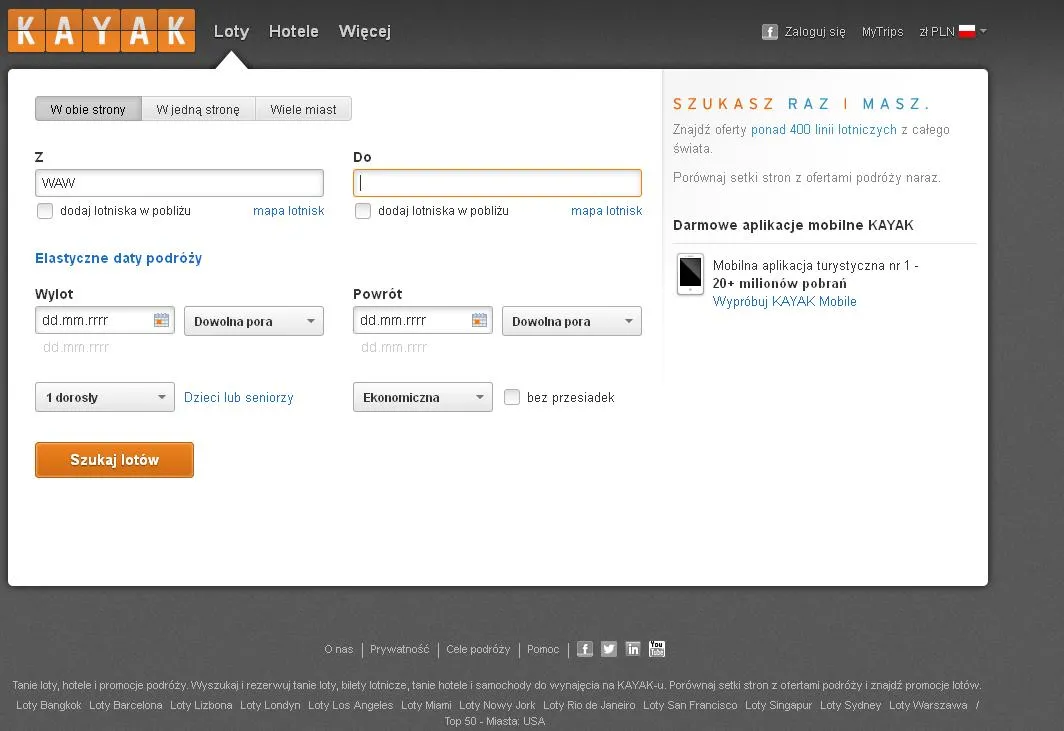The height and width of the screenshot is (731, 1064).
Task: Open the Top 50 - Miasta link
Action: click(x=481, y=721)
